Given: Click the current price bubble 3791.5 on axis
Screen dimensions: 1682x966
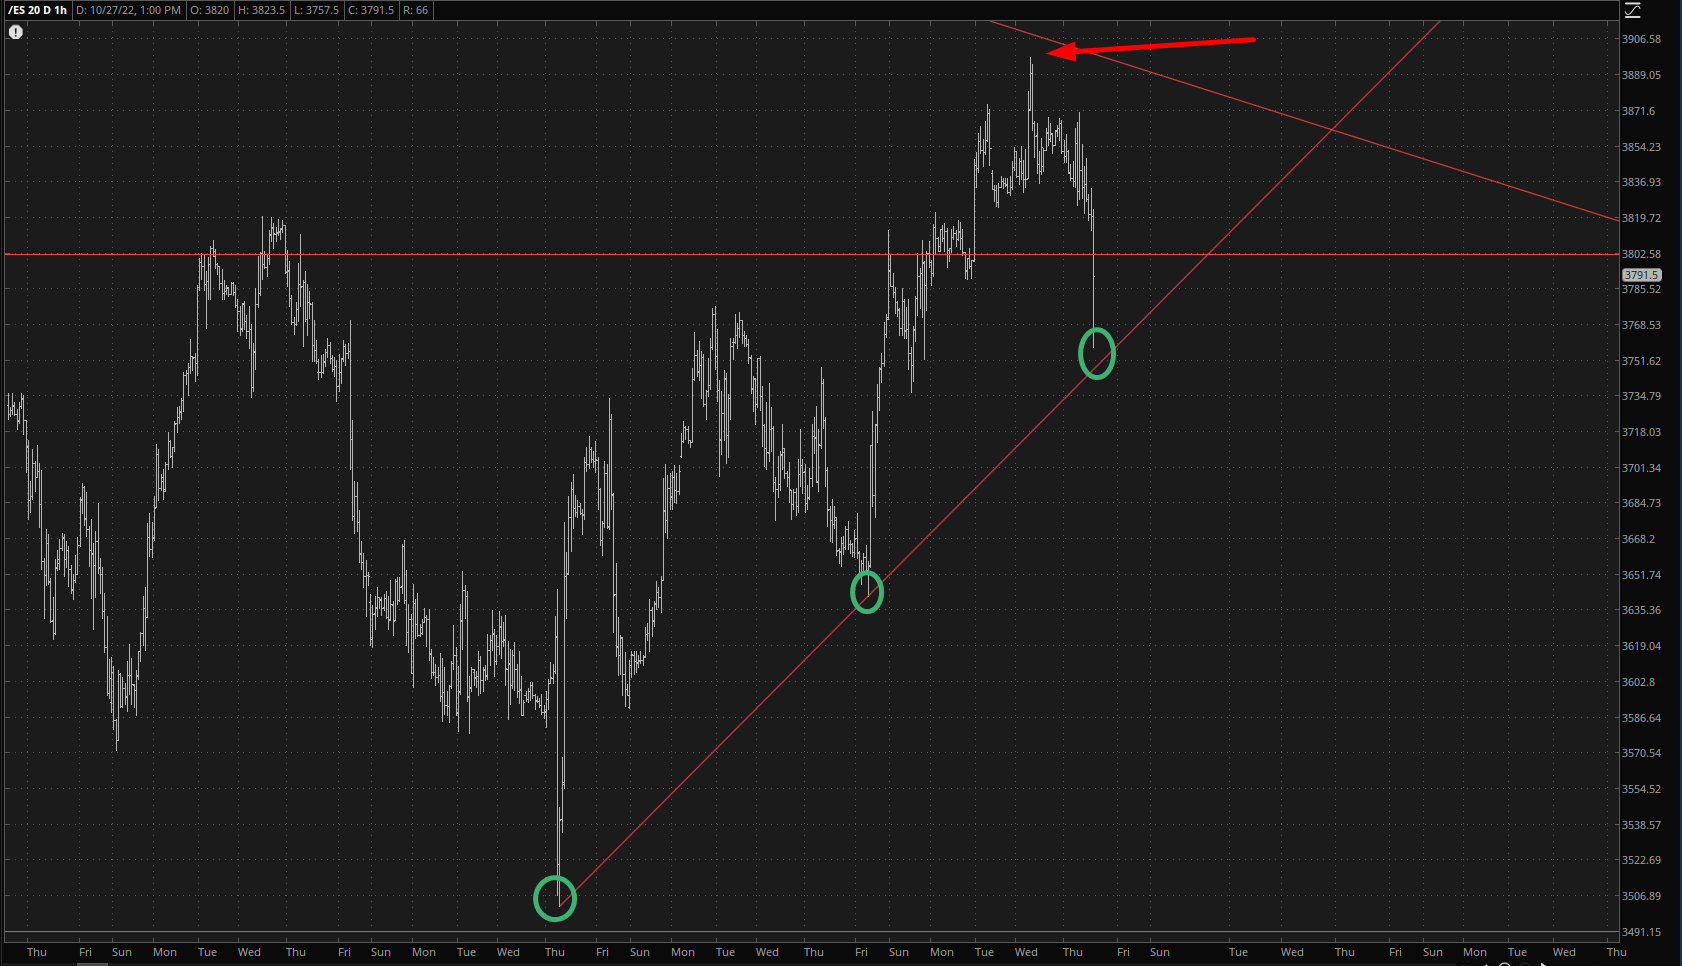Looking at the screenshot, I should 1641,275.
